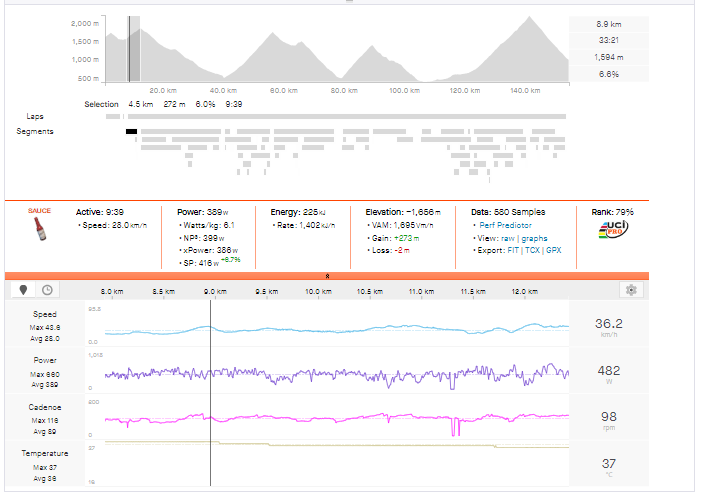The height and width of the screenshot is (496, 701).
Task: Select the black highlighted segment bar
Action: pyautogui.click(x=131, y=131)
